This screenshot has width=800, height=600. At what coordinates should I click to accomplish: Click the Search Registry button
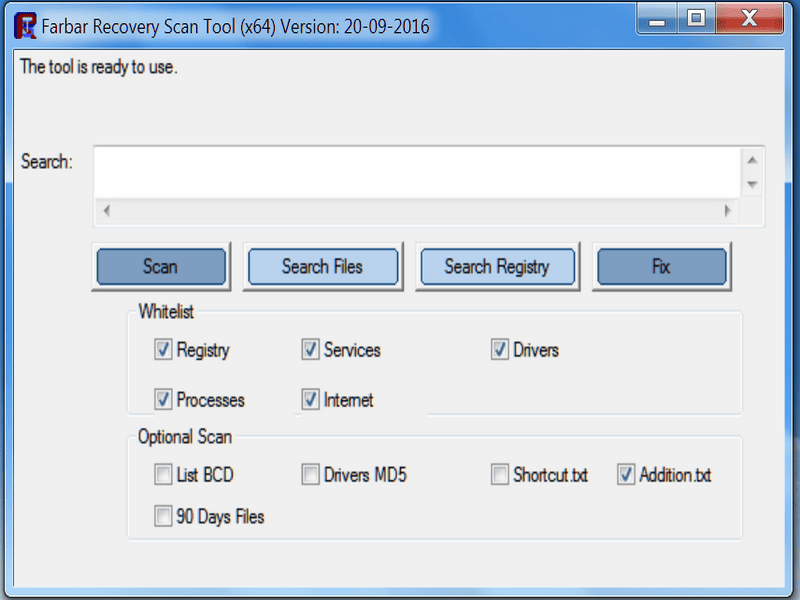point(497,266)
